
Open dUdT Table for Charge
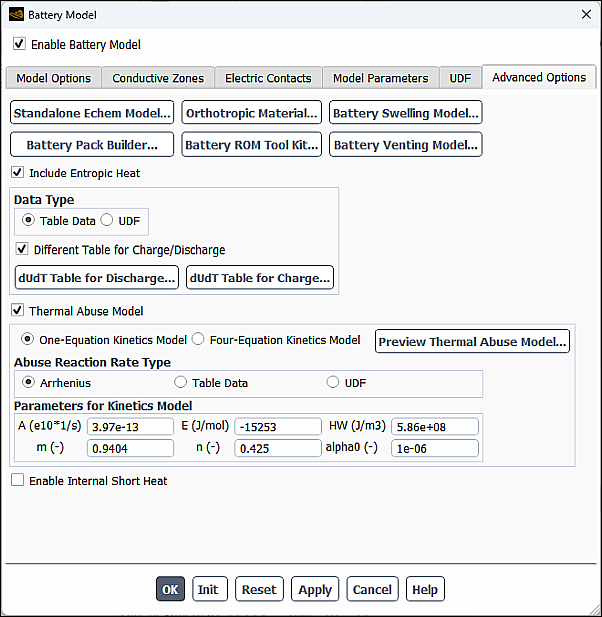pos(260,278)
